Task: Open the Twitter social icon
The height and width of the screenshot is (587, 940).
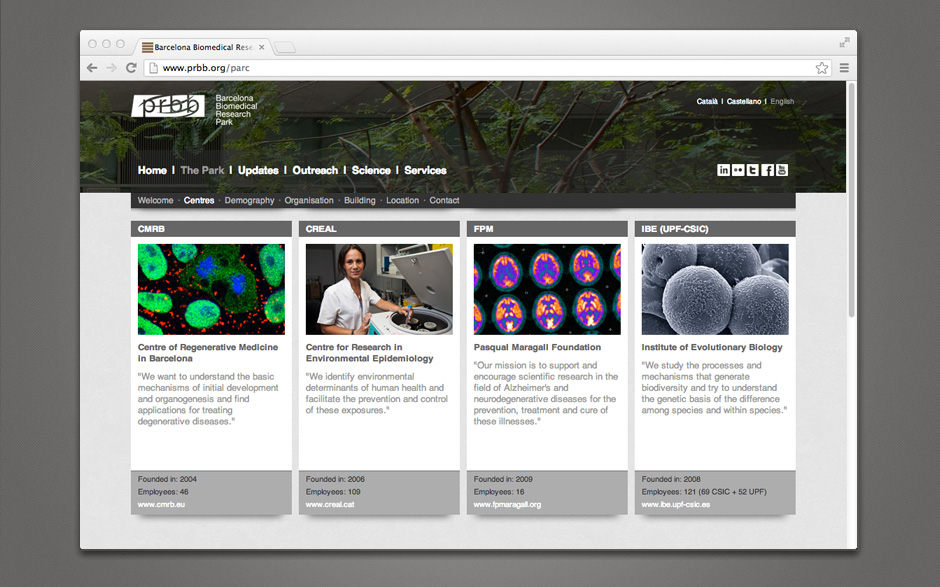Action: coord(752,170)
